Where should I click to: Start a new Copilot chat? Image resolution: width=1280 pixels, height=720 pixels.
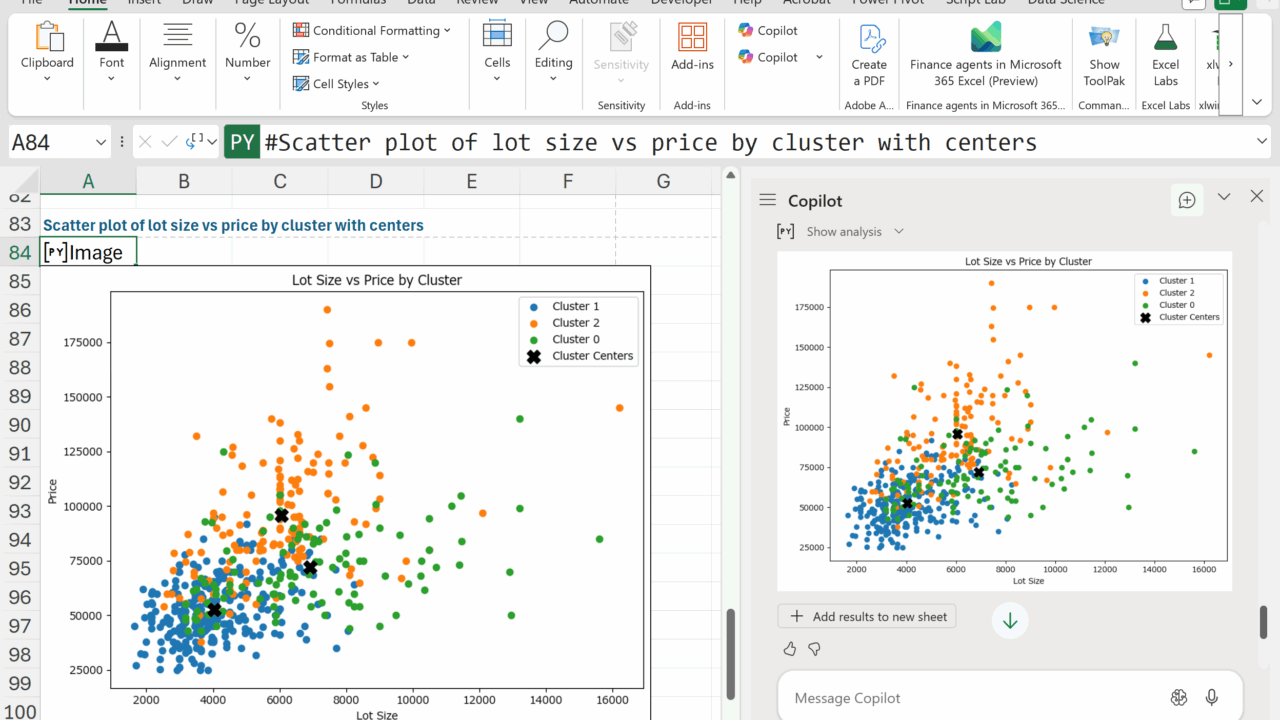tap(1187, 200)
